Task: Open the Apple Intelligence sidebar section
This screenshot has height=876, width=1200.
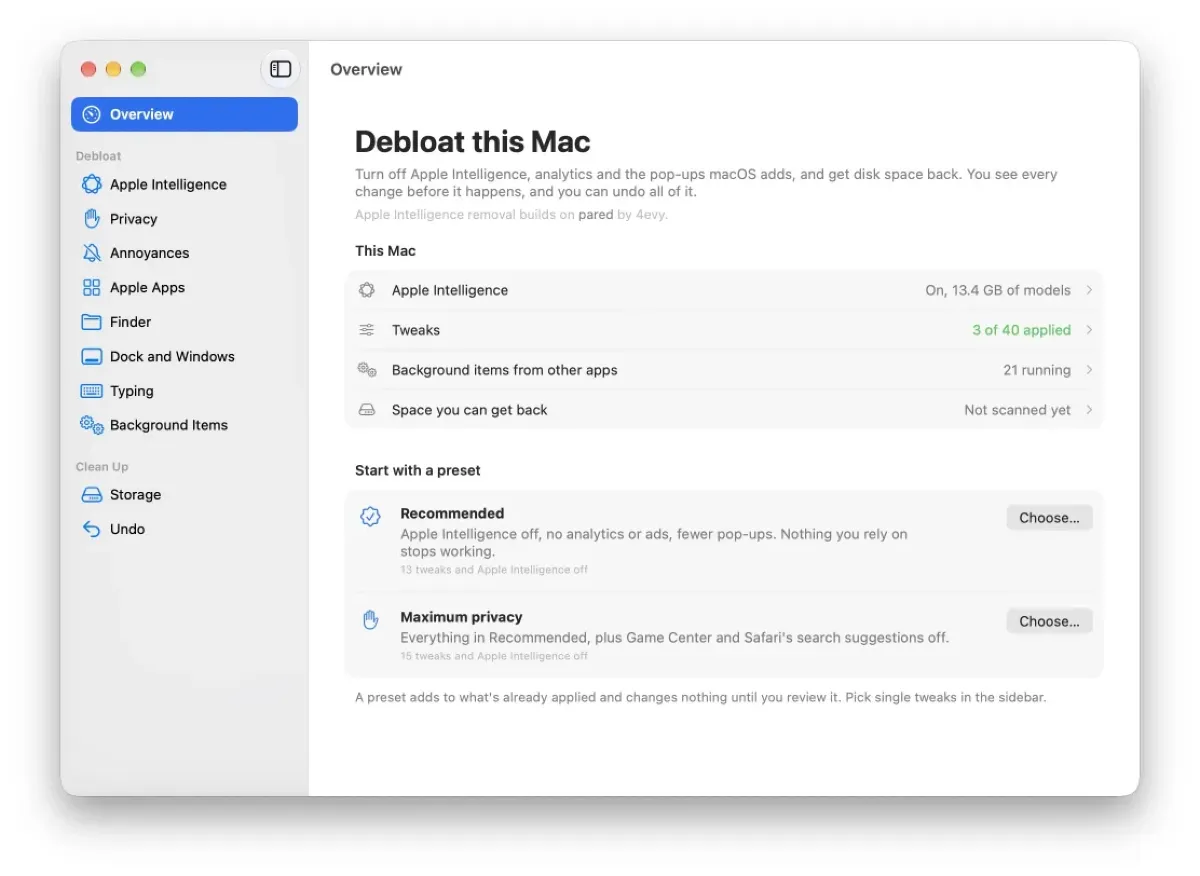Action: pyautogui.click(x=184, y=184)
